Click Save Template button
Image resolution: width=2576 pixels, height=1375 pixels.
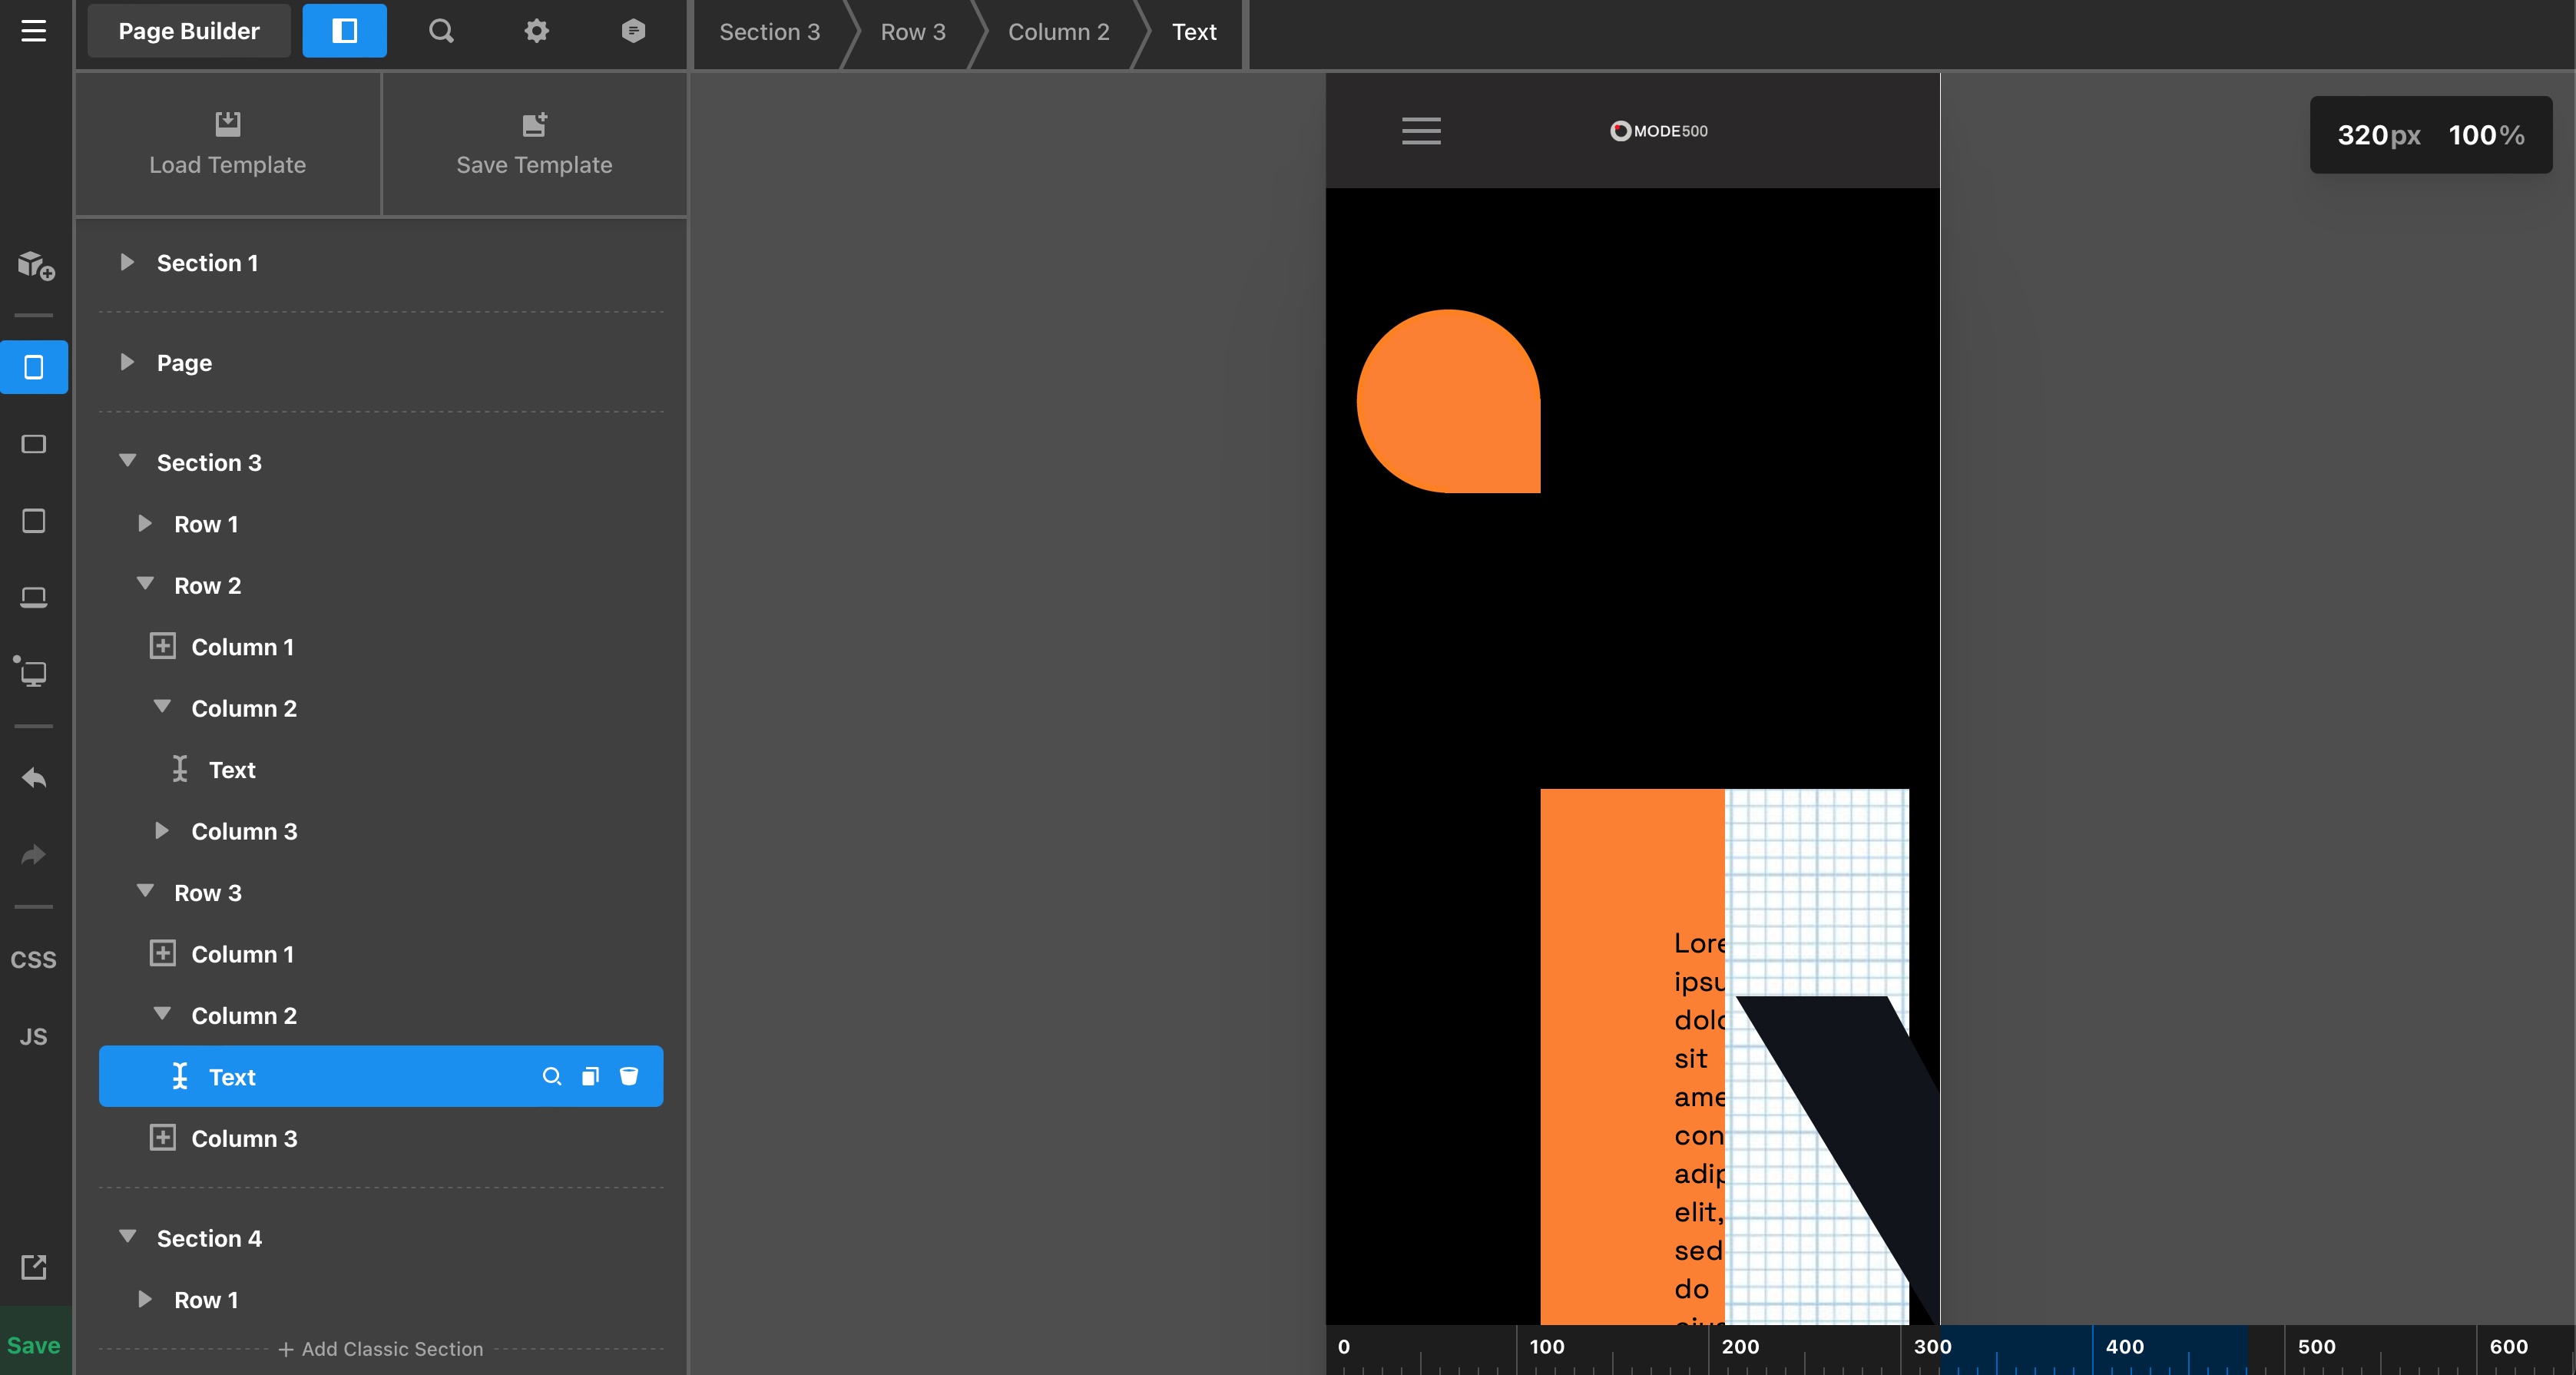tap(534, 144)
